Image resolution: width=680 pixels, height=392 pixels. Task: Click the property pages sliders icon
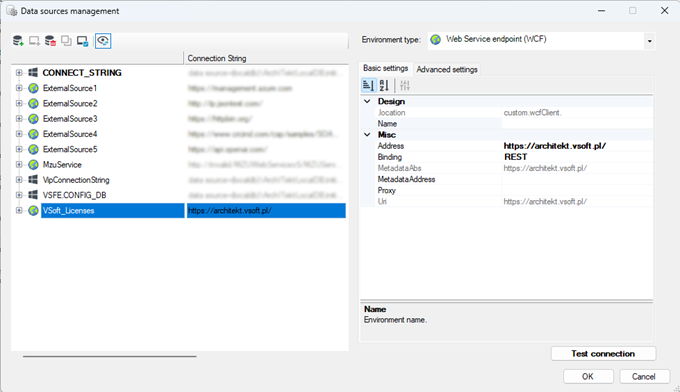(x=405, y=85)
